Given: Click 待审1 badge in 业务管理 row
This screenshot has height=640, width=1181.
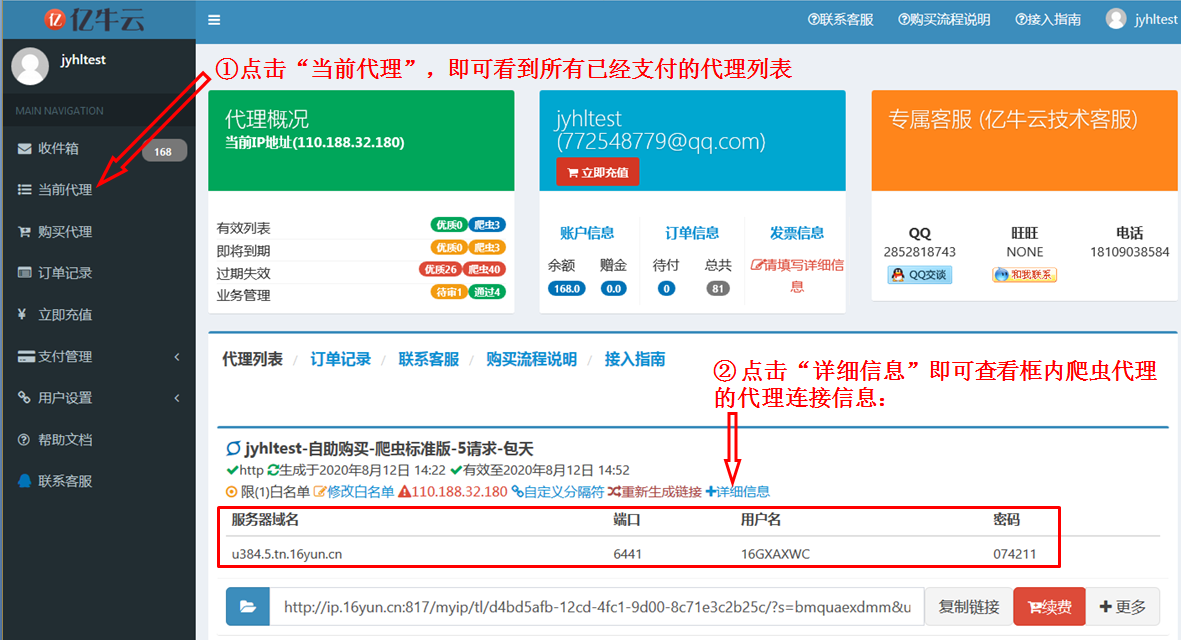Looking at the screenshot, I should [448, 291].
